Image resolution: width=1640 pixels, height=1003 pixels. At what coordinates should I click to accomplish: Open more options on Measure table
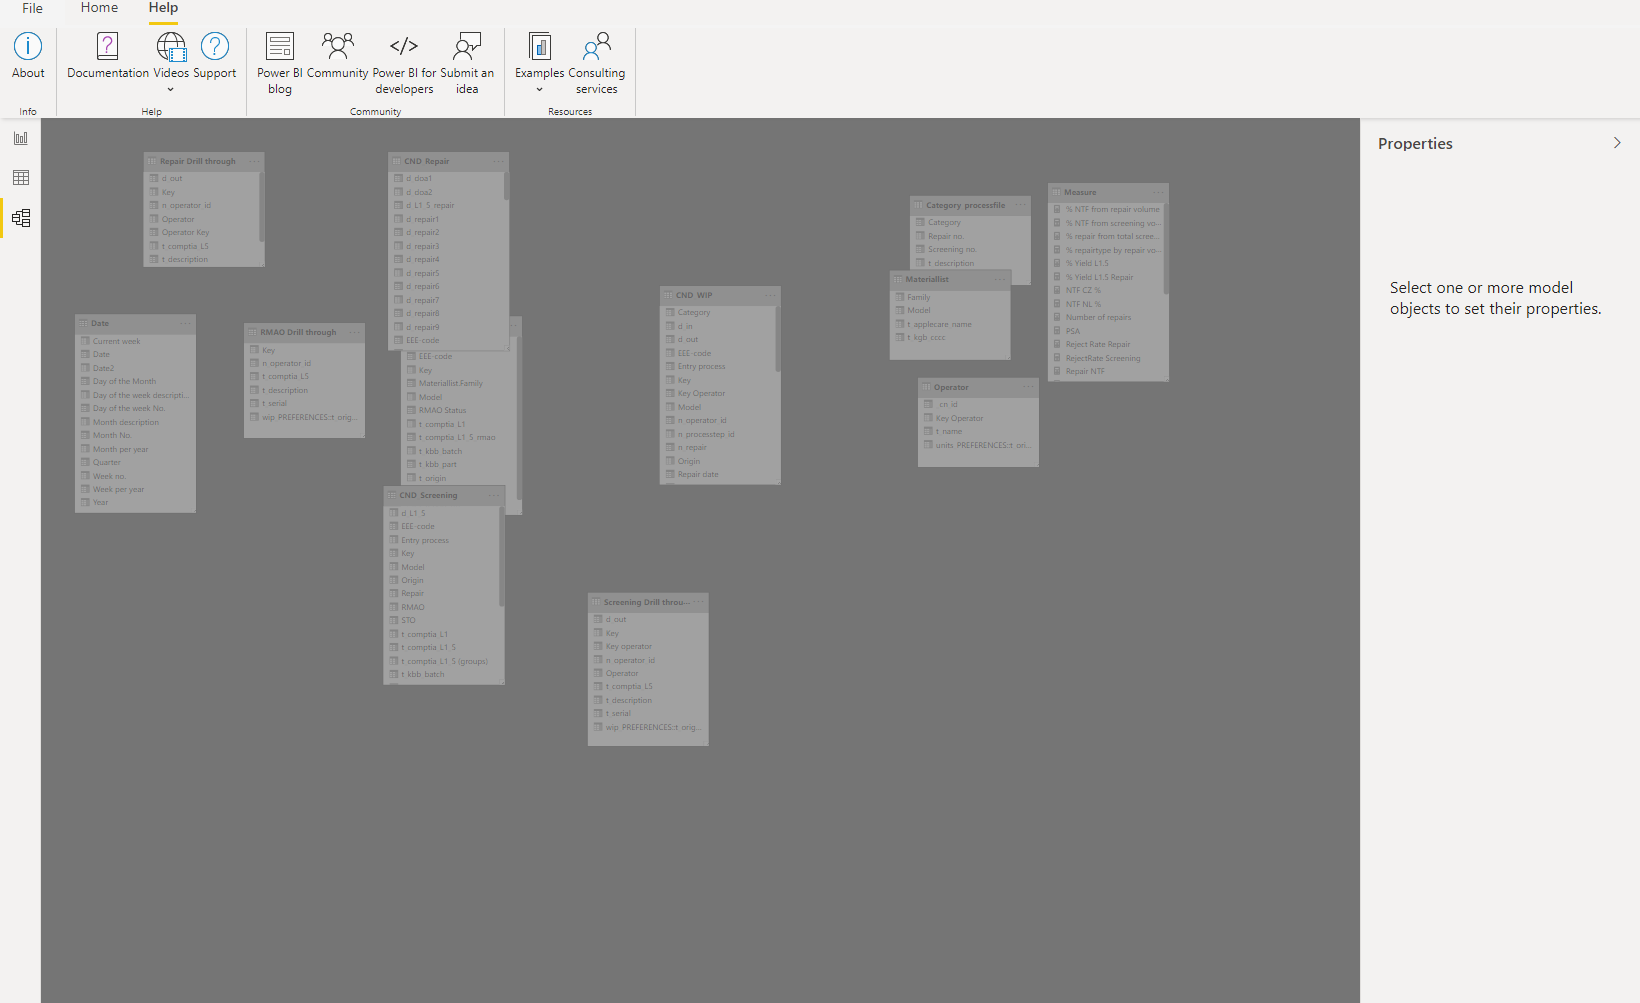tap(1158, 192)
